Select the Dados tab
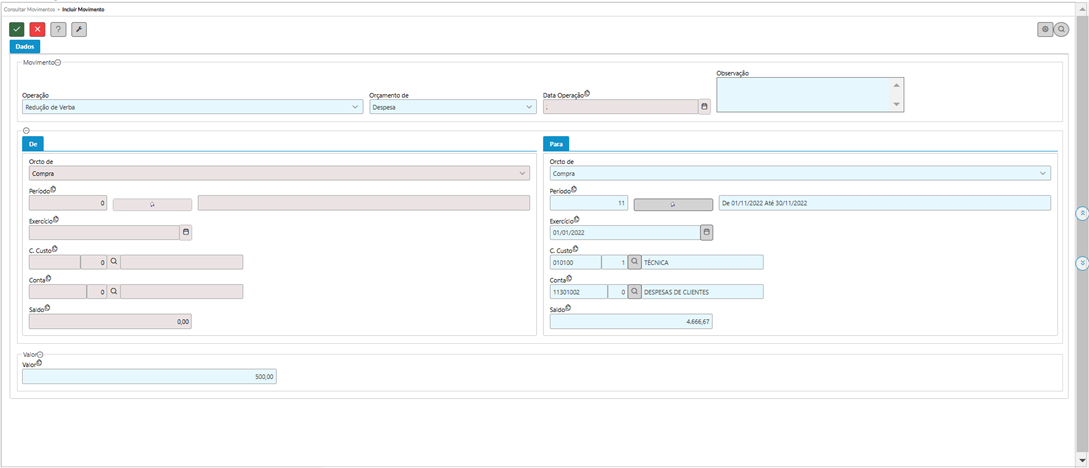Viewport: 1089px width, 468px height. pos(25,46)
